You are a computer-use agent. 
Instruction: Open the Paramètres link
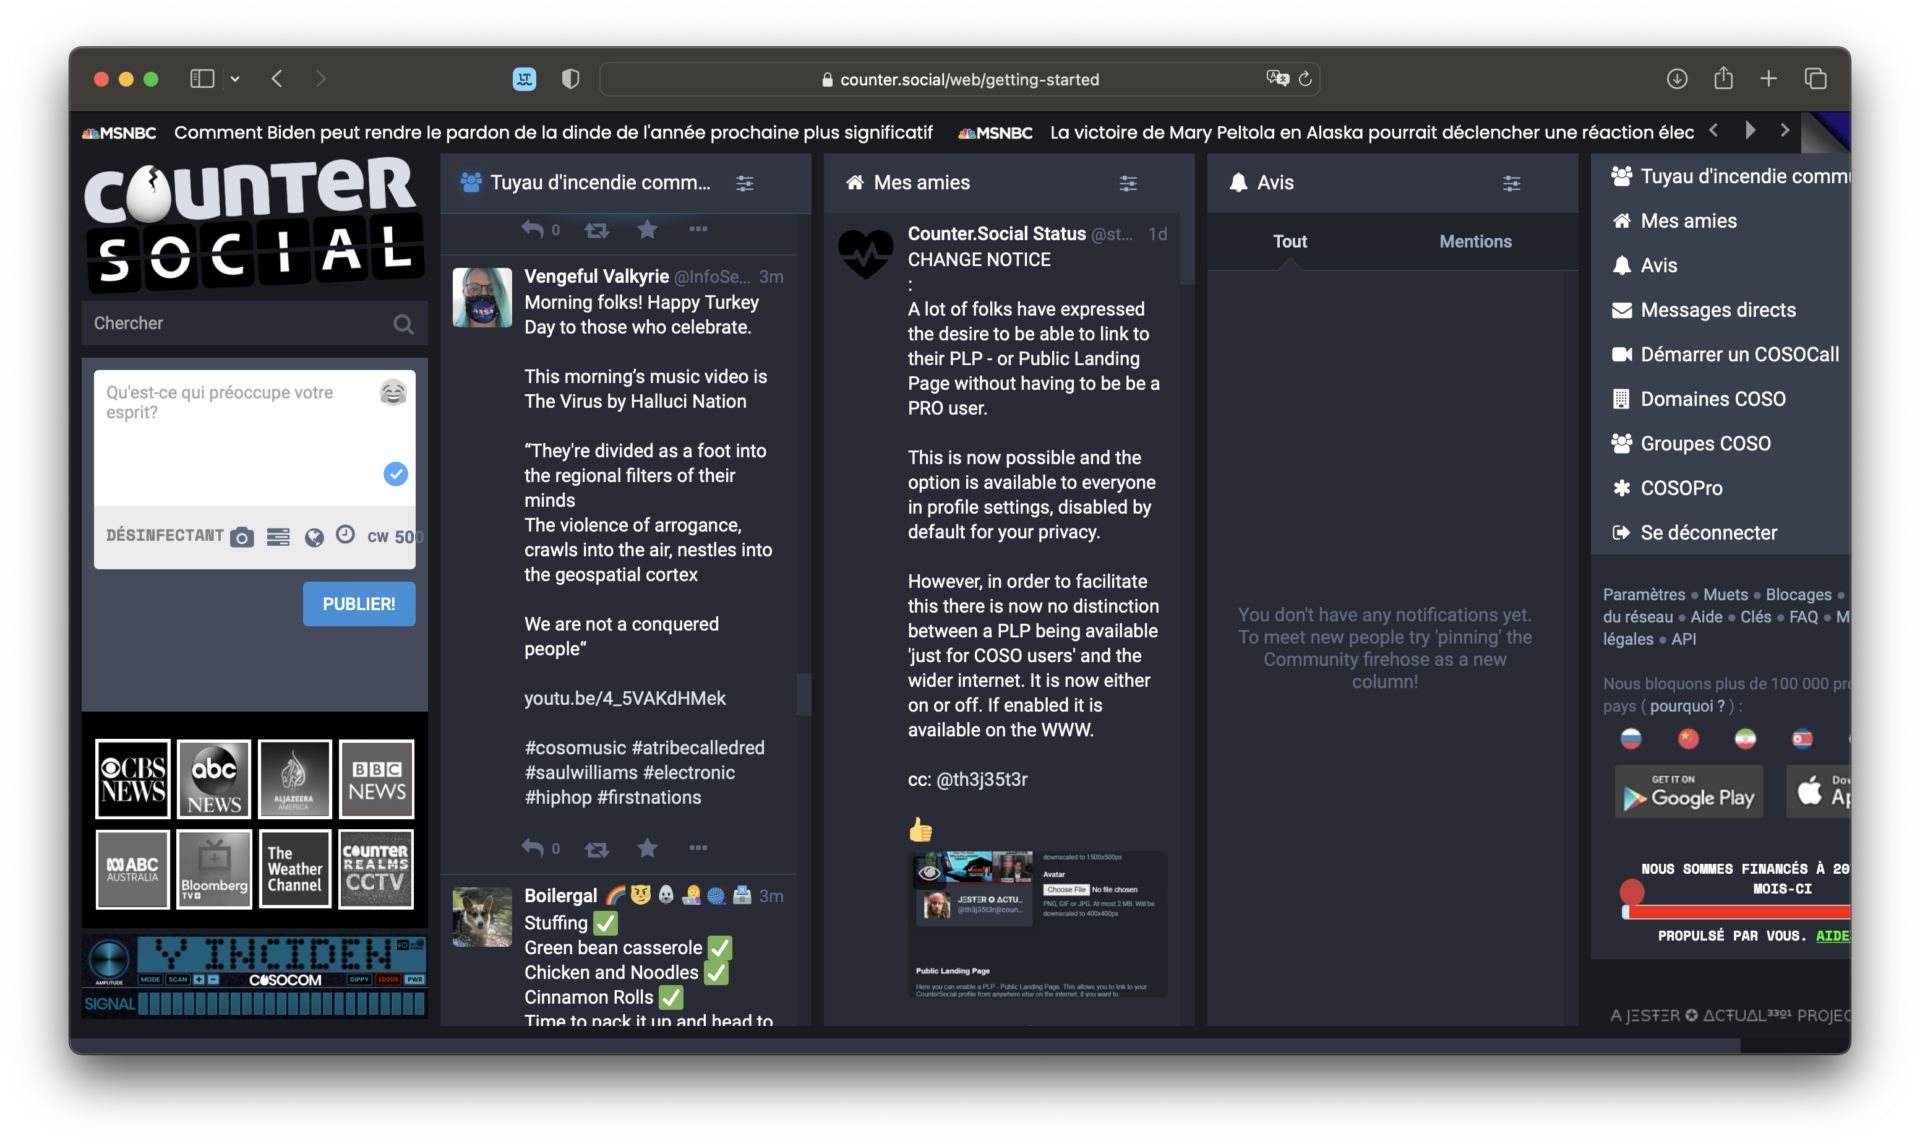pos(1644,595)
